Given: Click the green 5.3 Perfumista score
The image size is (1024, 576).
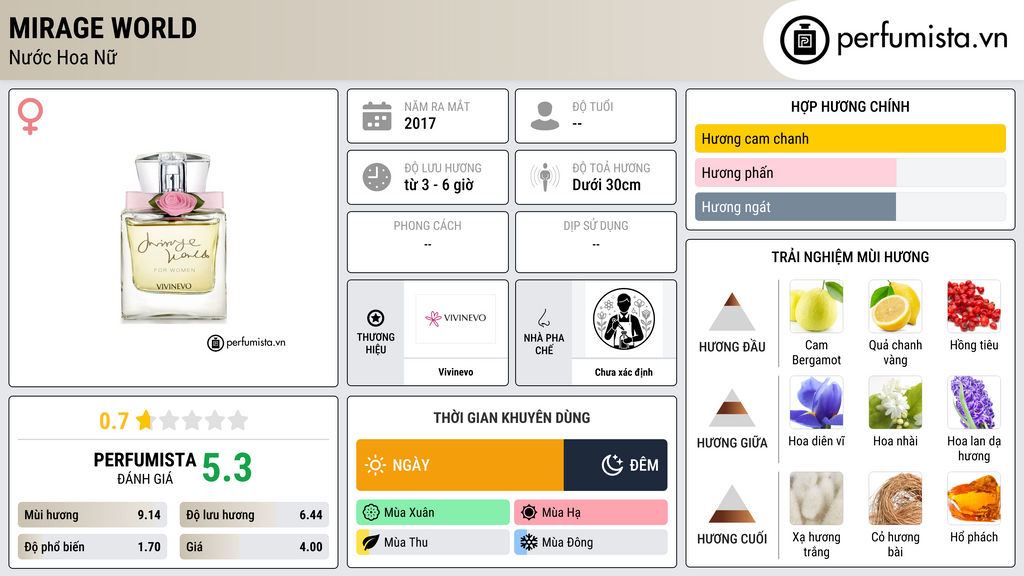Looking at the screenshot, I should click(227, 468).
